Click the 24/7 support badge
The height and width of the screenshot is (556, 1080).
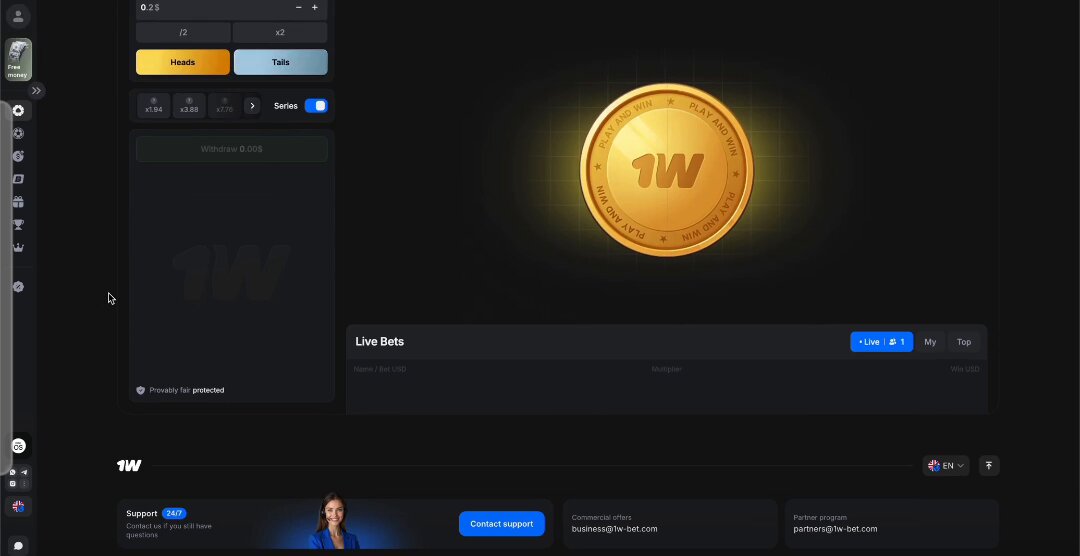coord(174,513)
